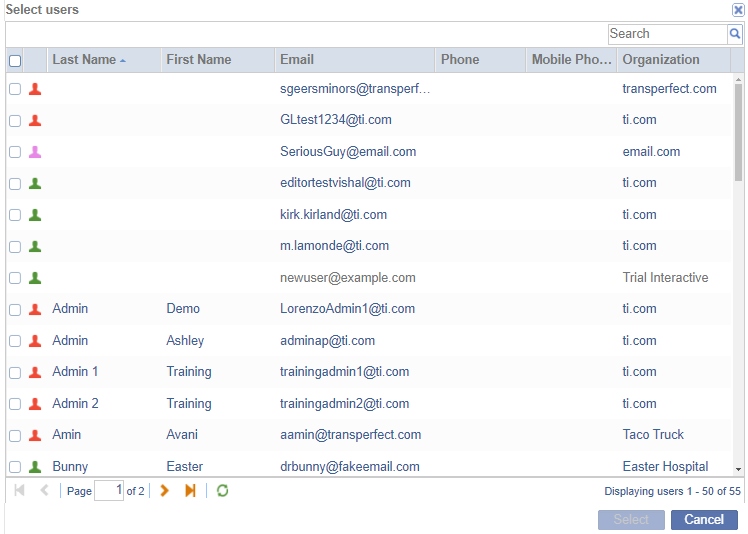This screenshot has width=748, height=534.
Task: Click into the Search field
Action: [667, 34]
